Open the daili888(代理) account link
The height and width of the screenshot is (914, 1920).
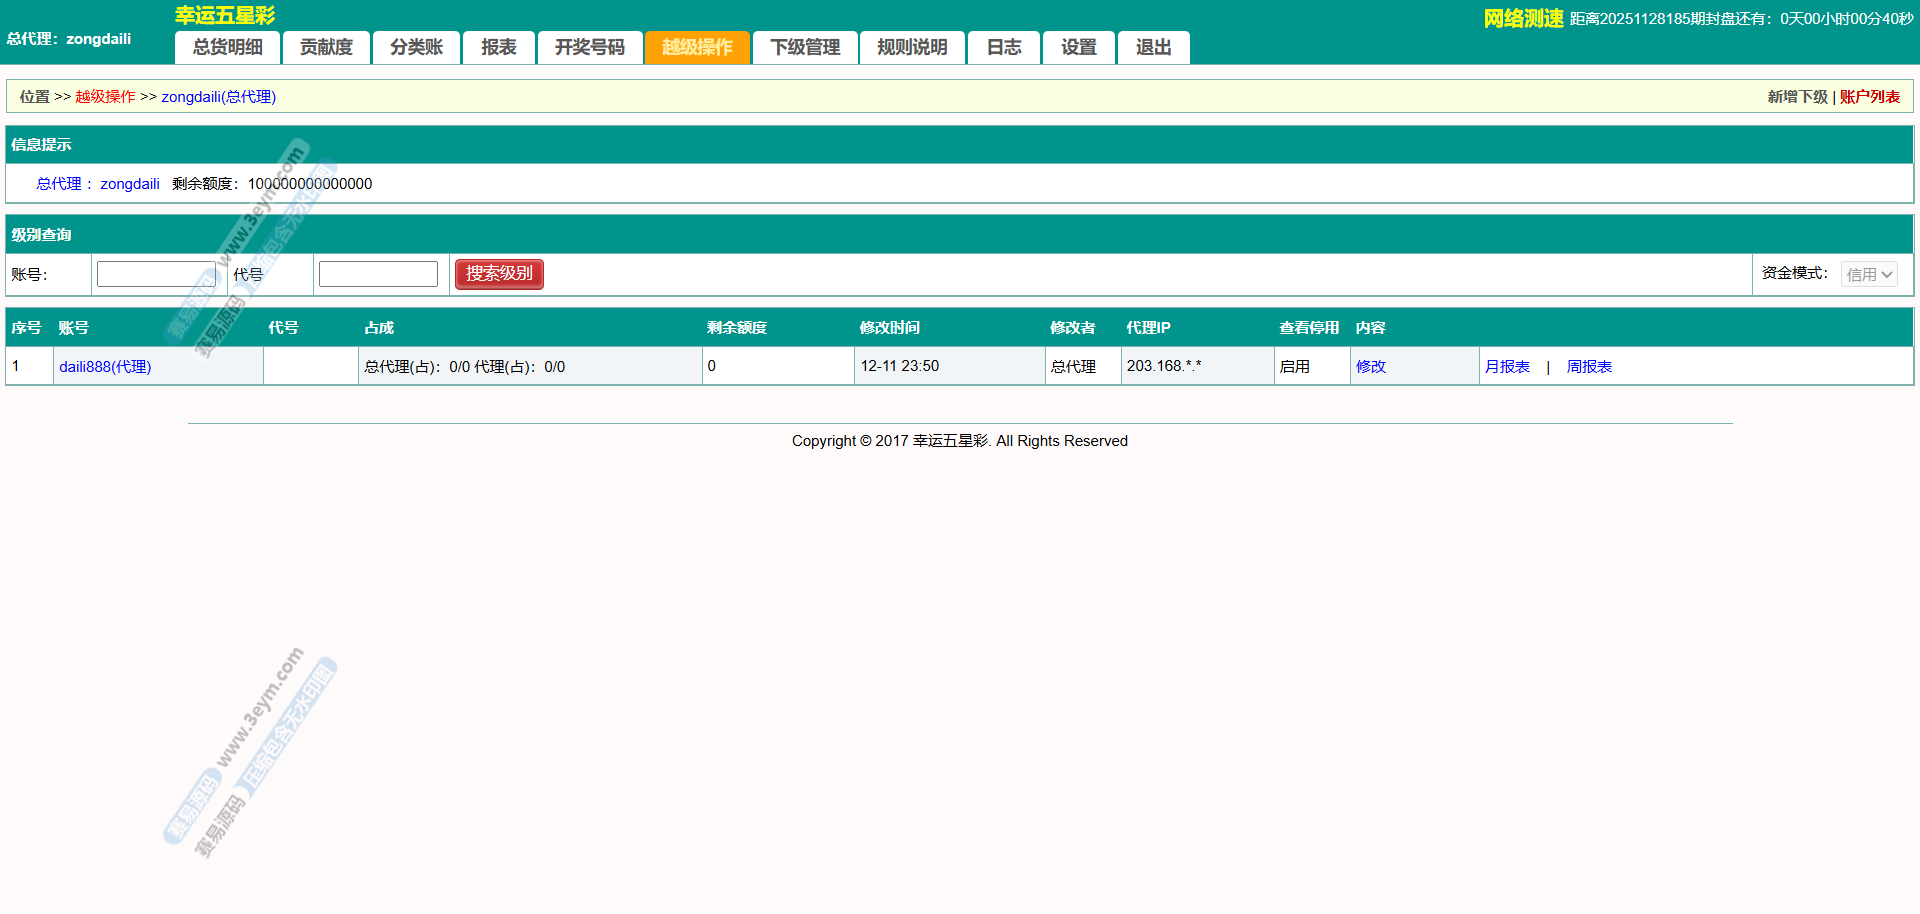[105, 367]
